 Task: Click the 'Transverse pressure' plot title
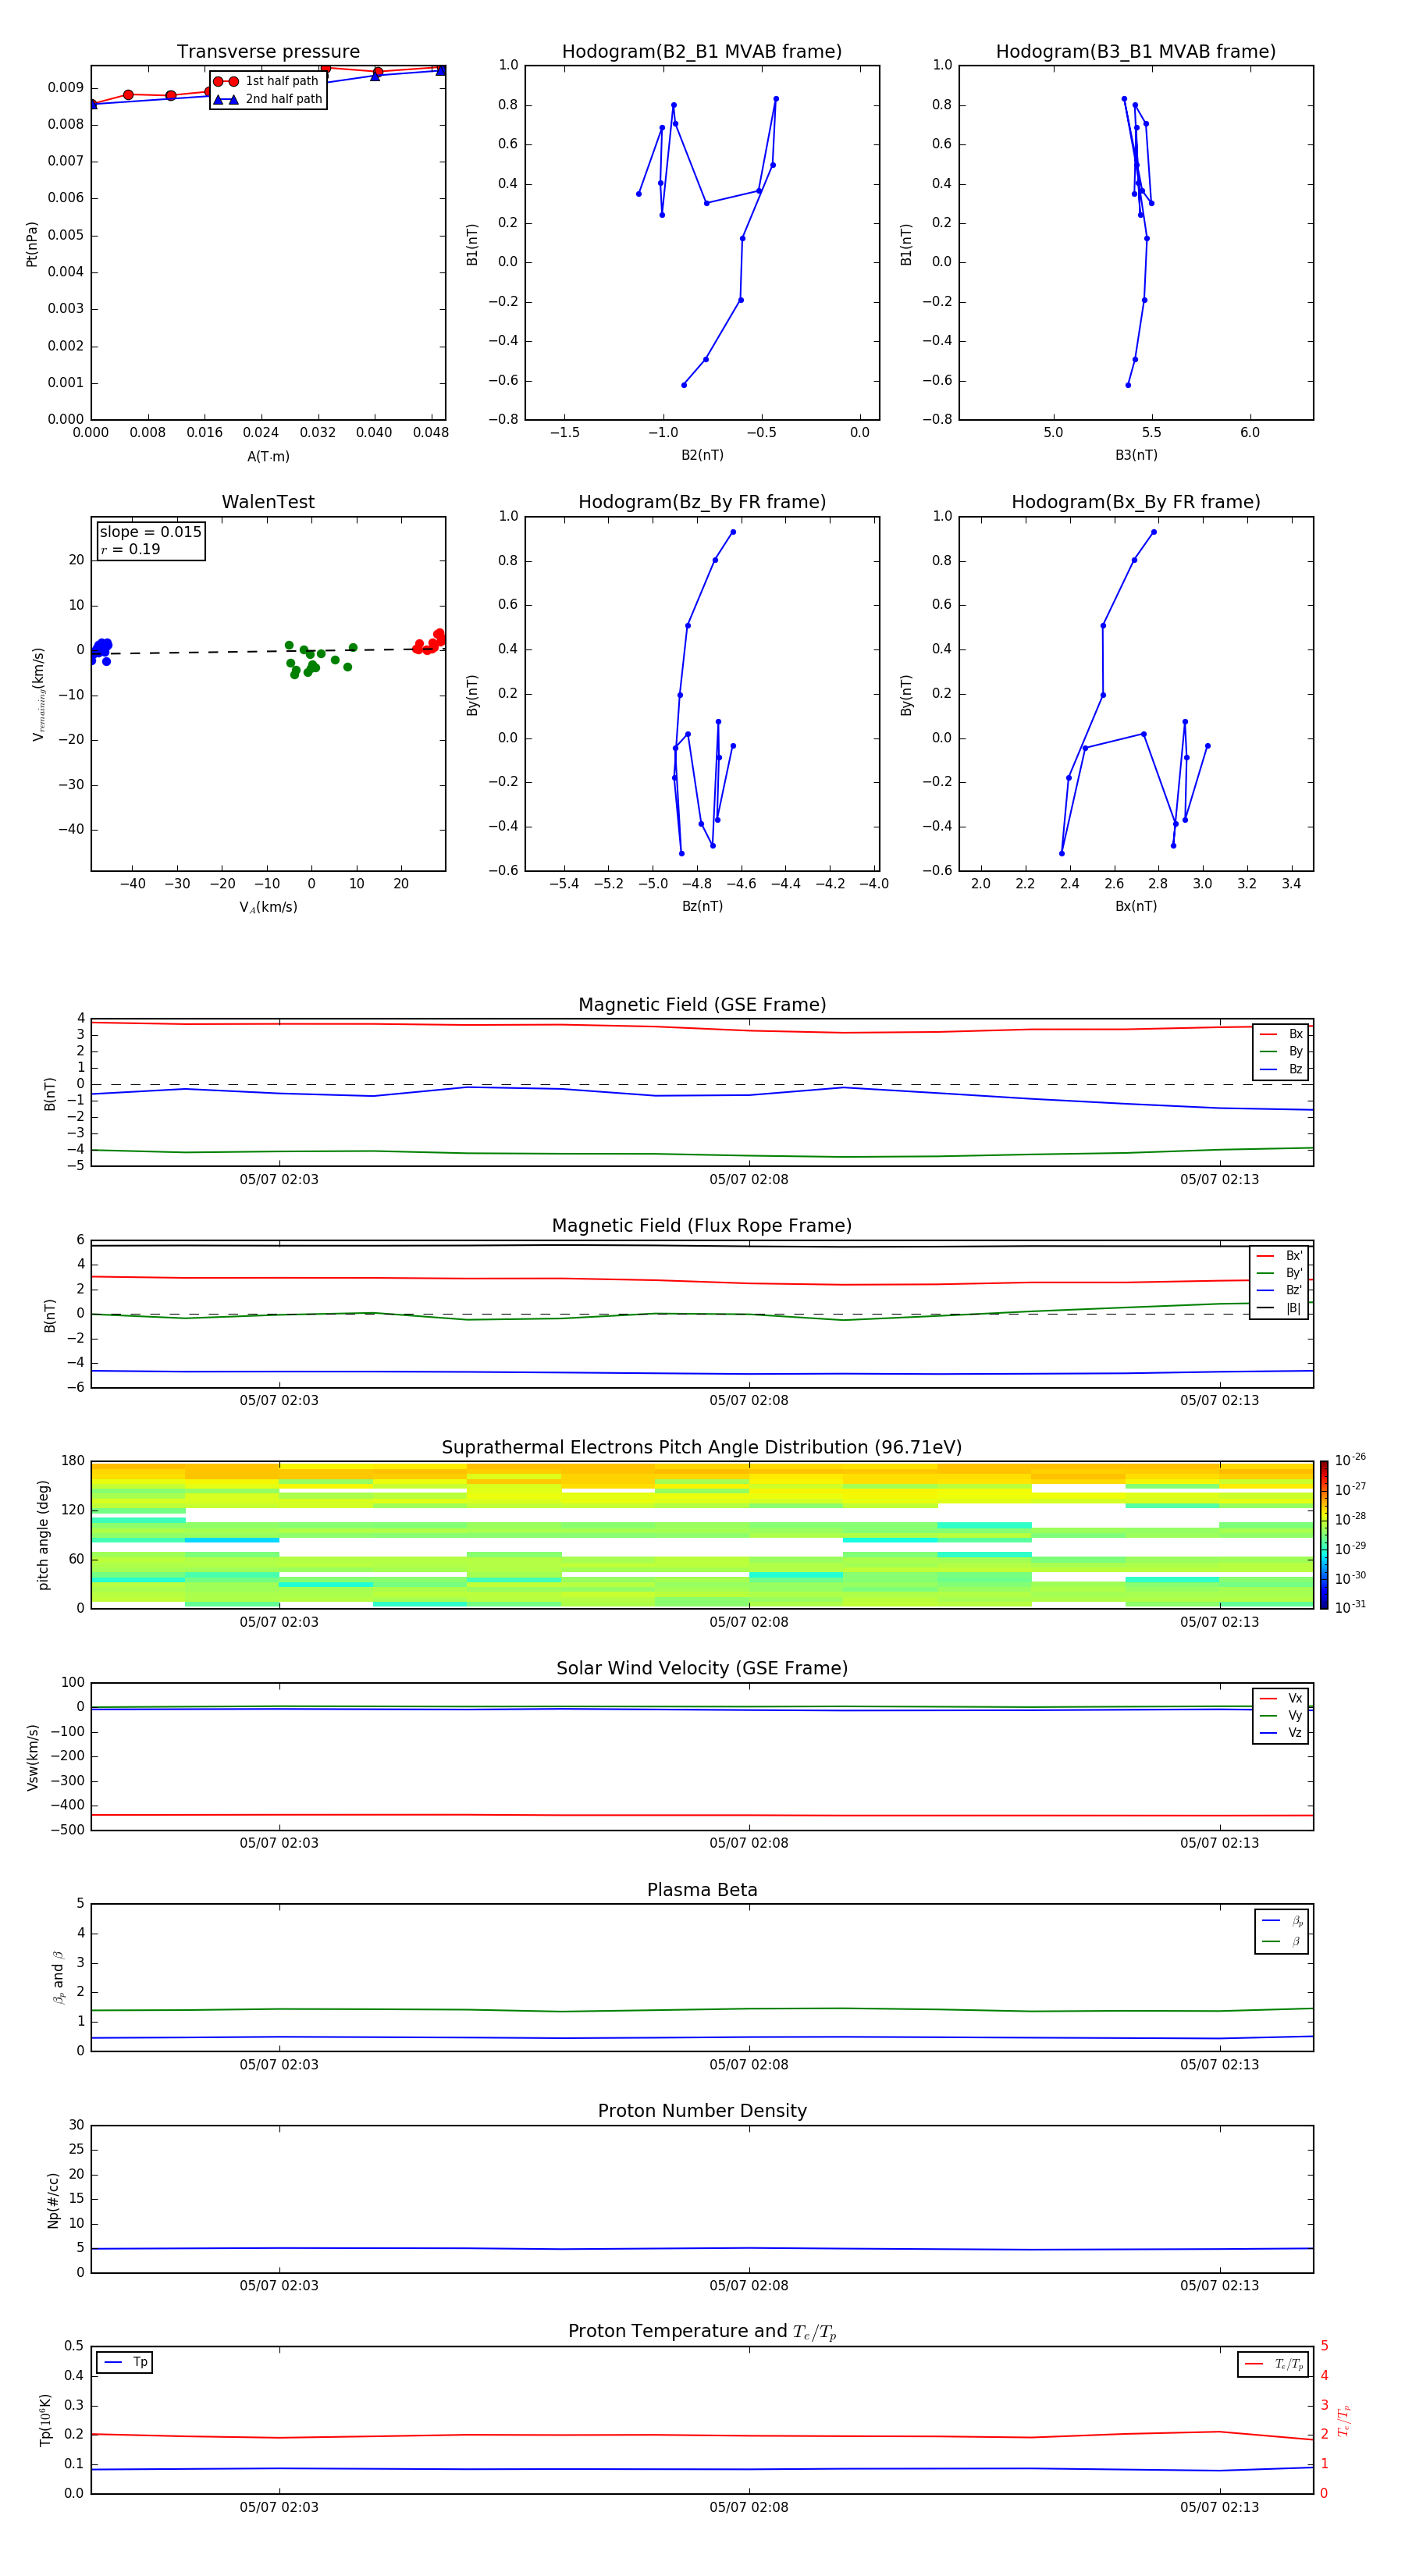(268, 52)
